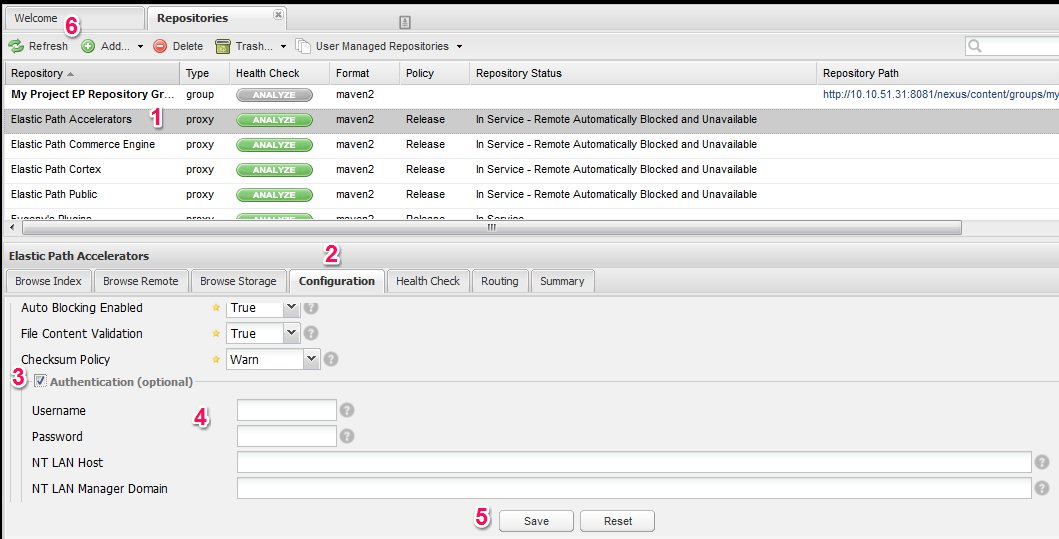
Task: Open User Managed Repositories dropdown arrow
Action: tap(459, 47)
